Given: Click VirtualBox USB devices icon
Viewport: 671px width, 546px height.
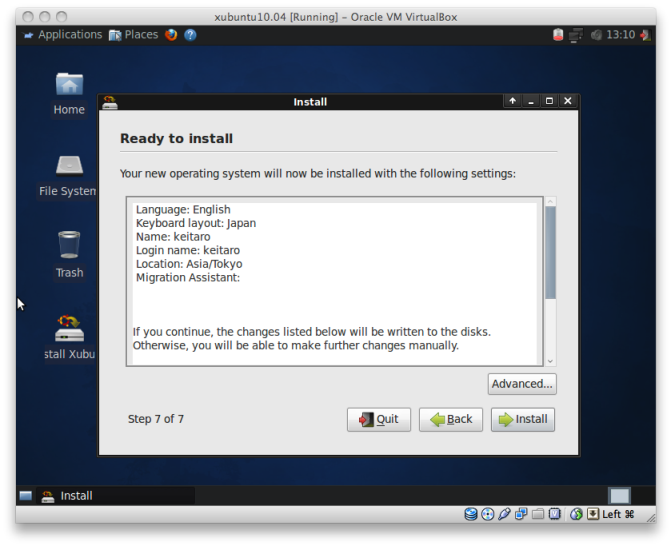Looking at the screenshot, I should coord(504,514).
